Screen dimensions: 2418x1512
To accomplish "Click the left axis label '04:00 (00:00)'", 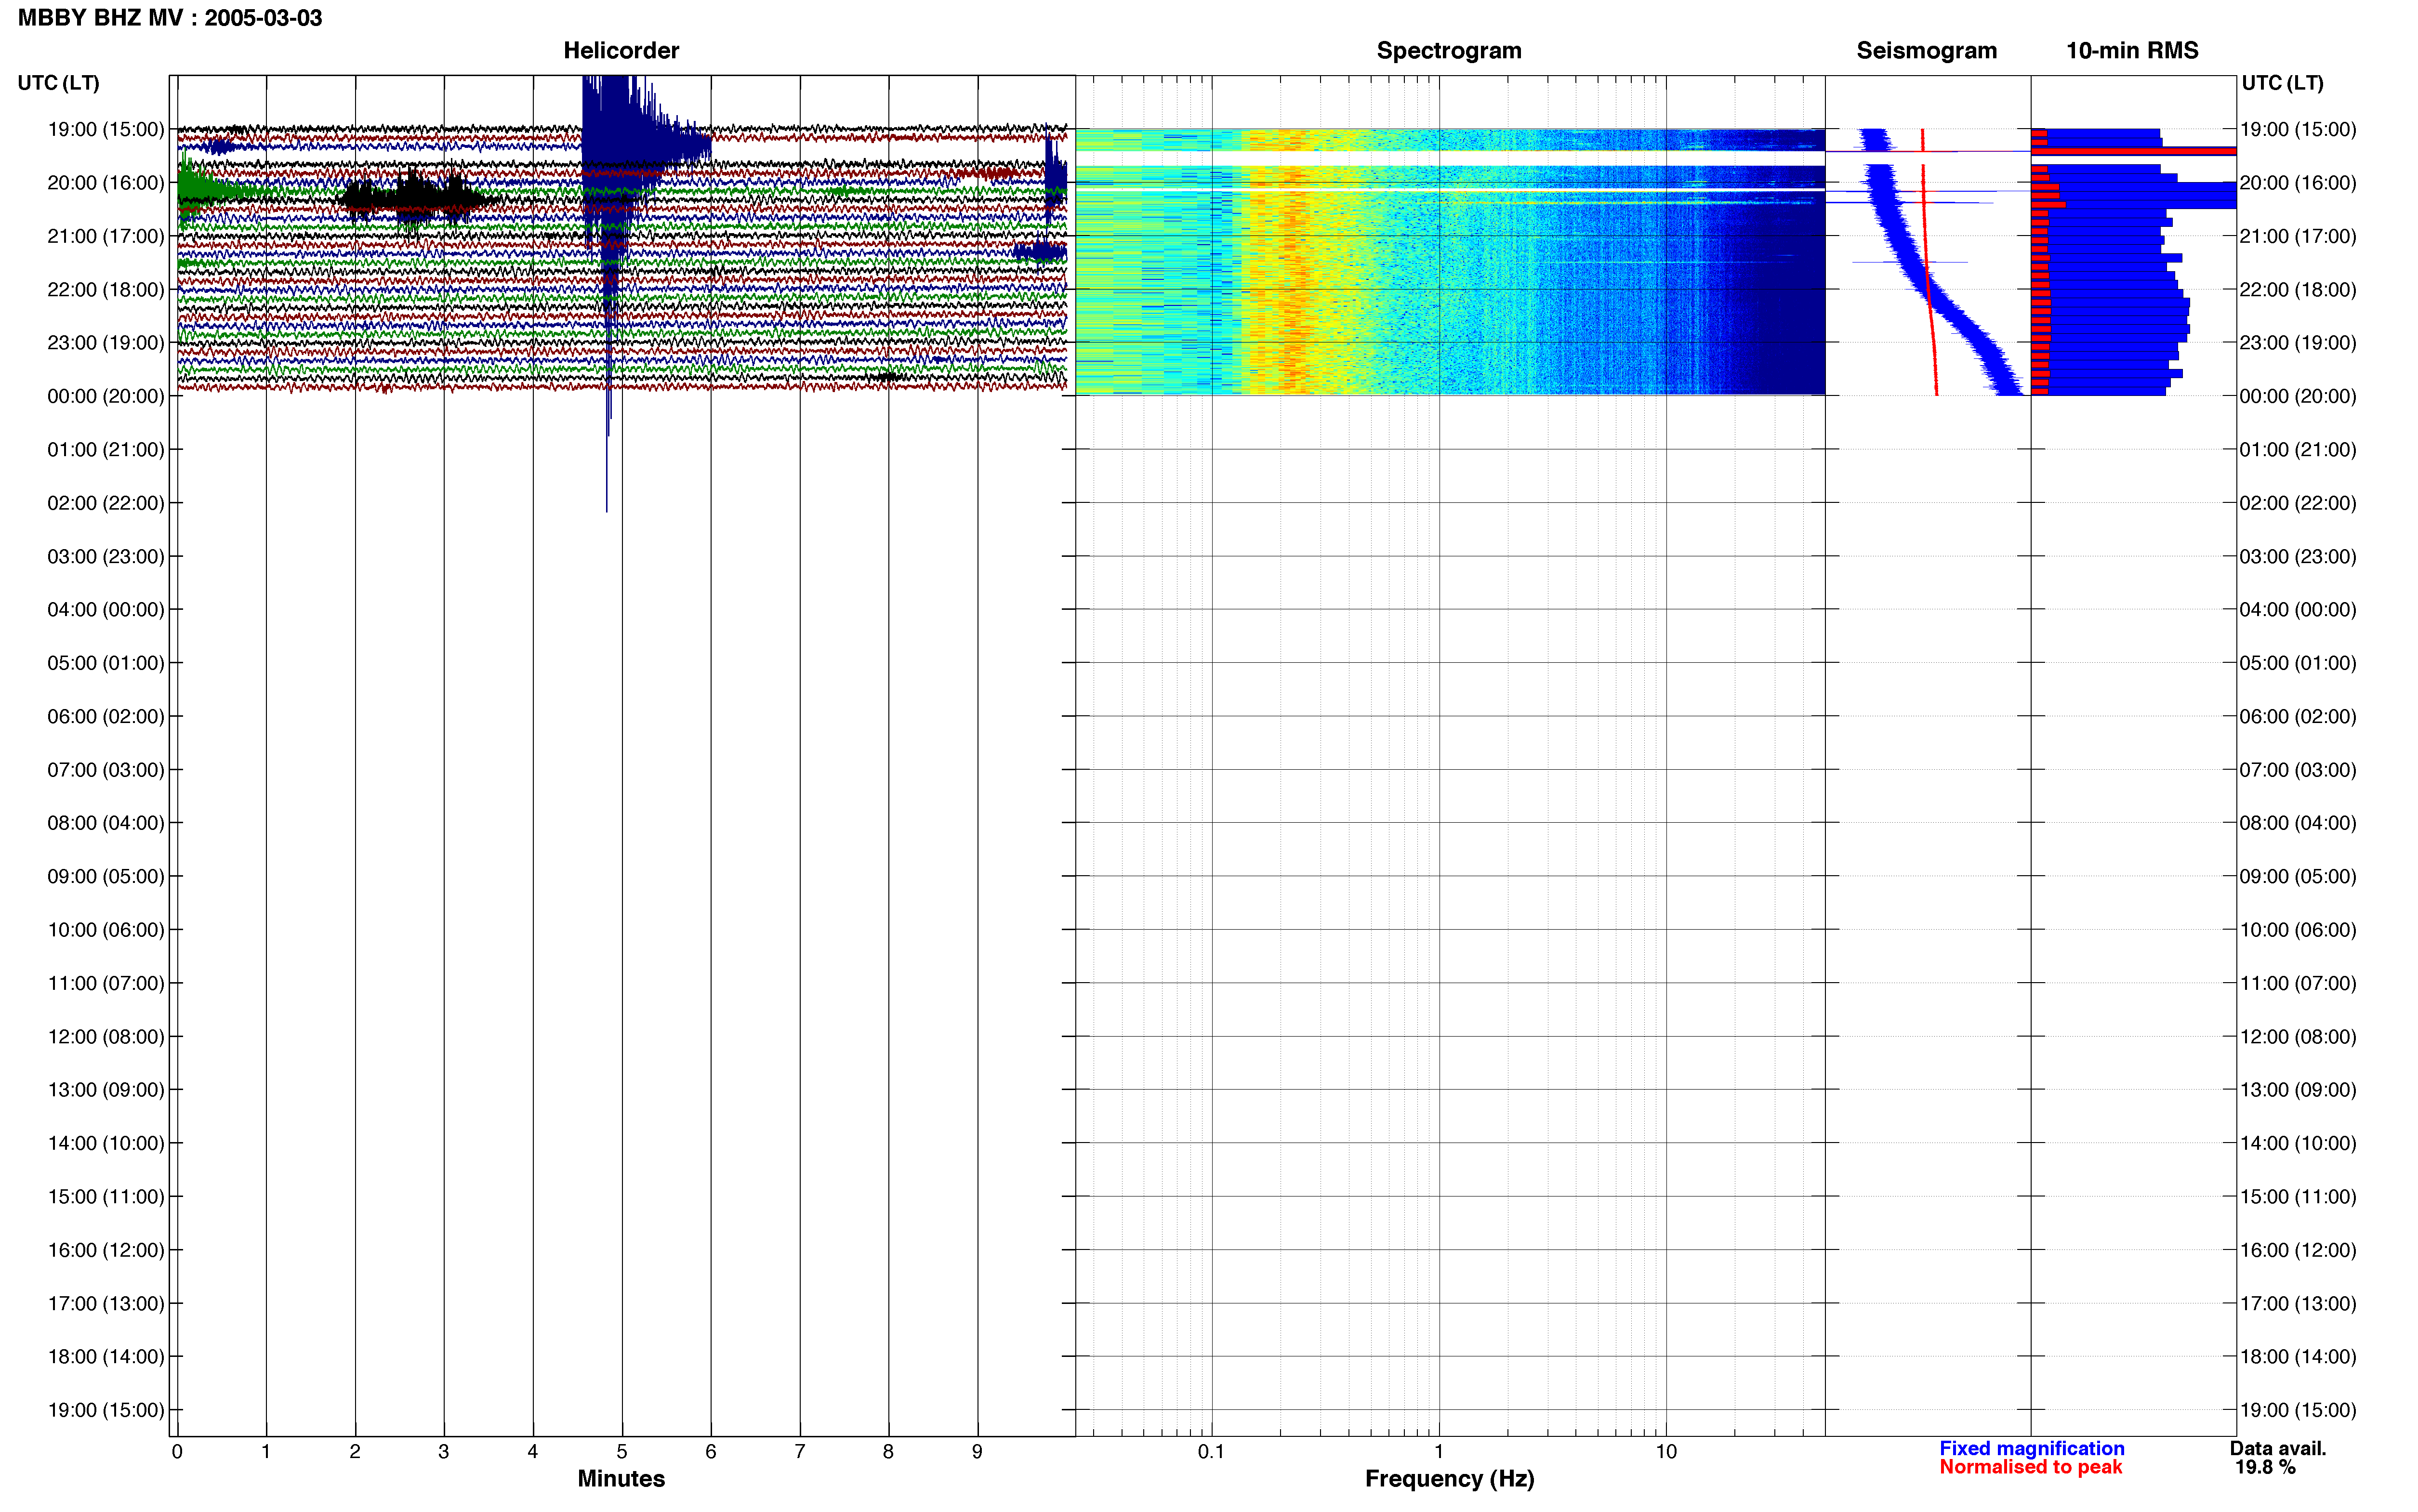I will (x=106, y=610).
